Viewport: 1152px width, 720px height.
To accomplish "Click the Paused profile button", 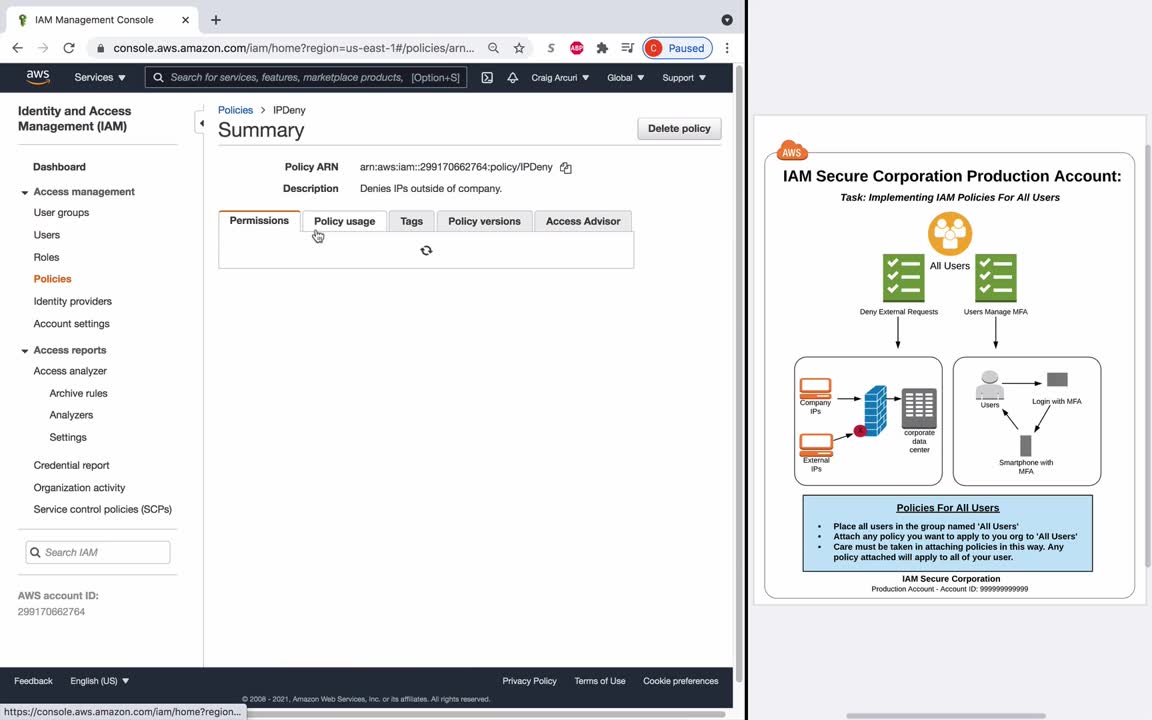I will pos(677,48).
